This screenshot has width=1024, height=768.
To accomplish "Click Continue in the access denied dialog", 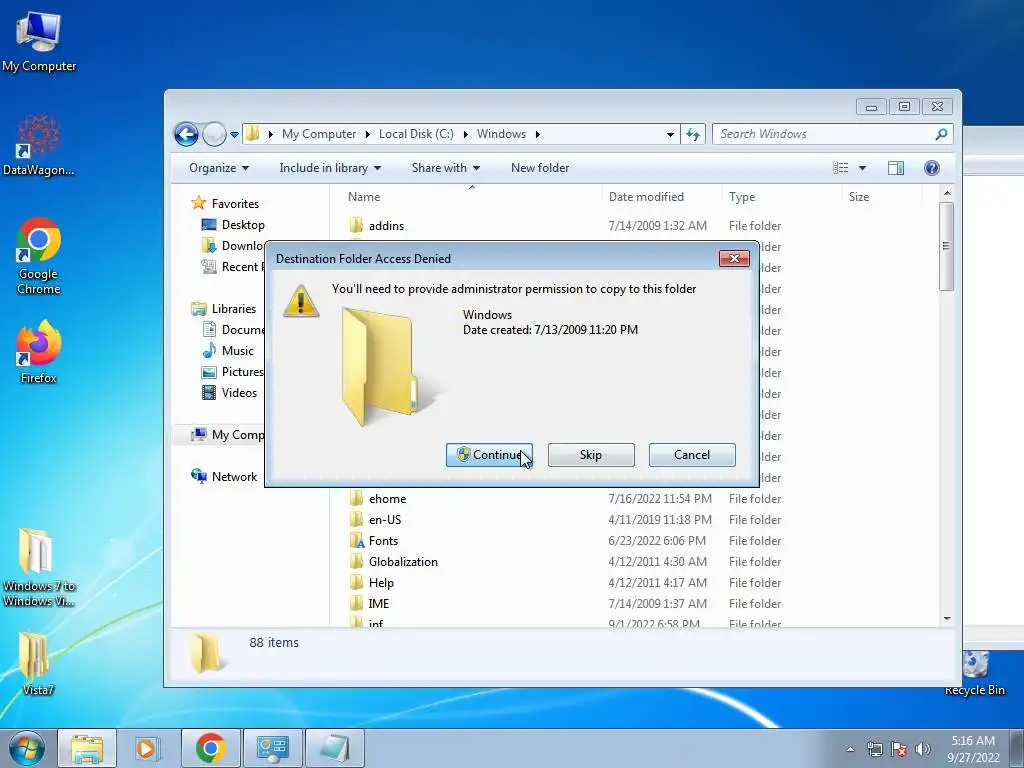I will click(x=489, y=455).
